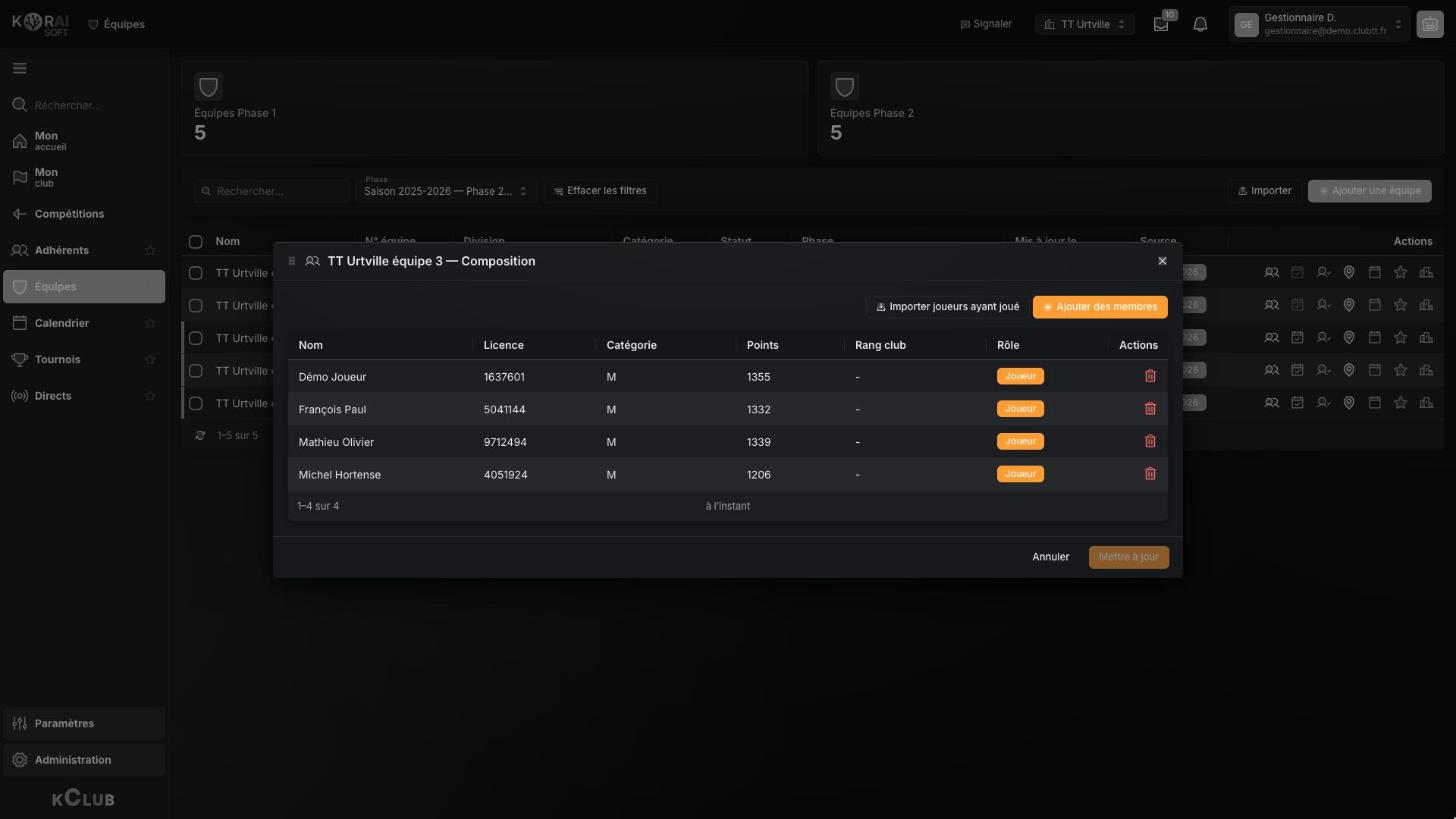Open the Administration section

pos(84,760)
